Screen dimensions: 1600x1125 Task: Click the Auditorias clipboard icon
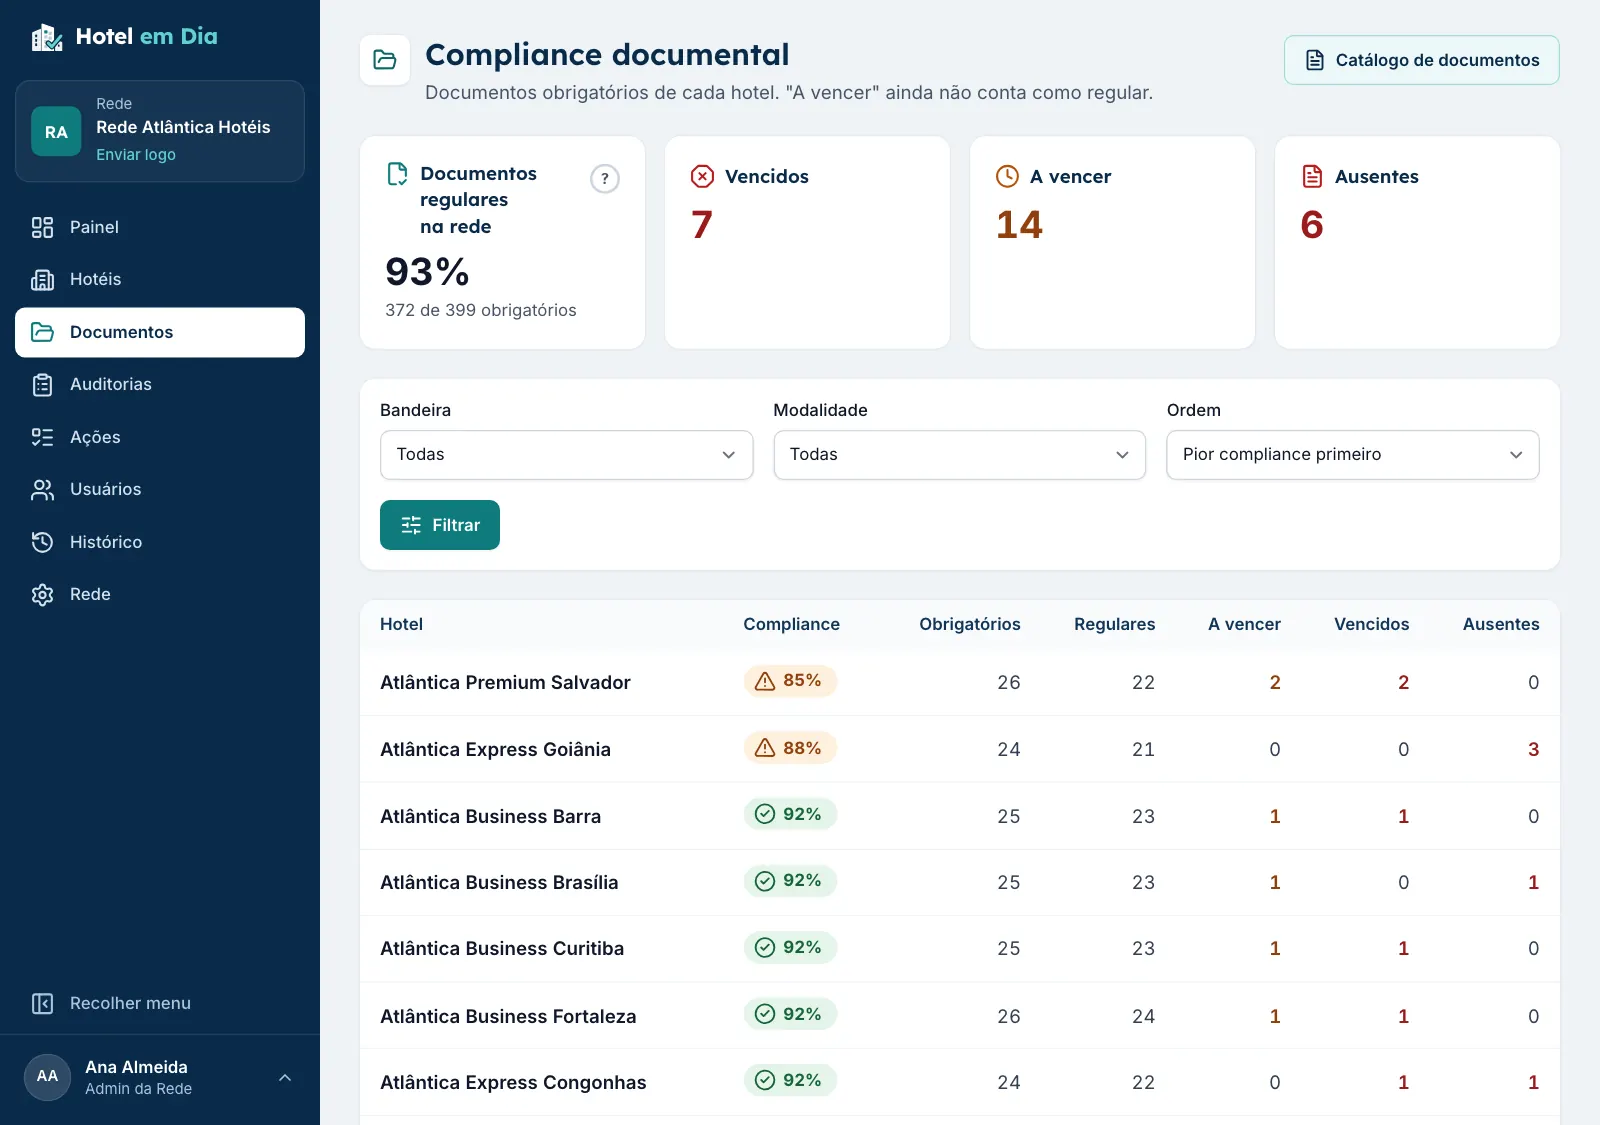(x=42, y=384)
